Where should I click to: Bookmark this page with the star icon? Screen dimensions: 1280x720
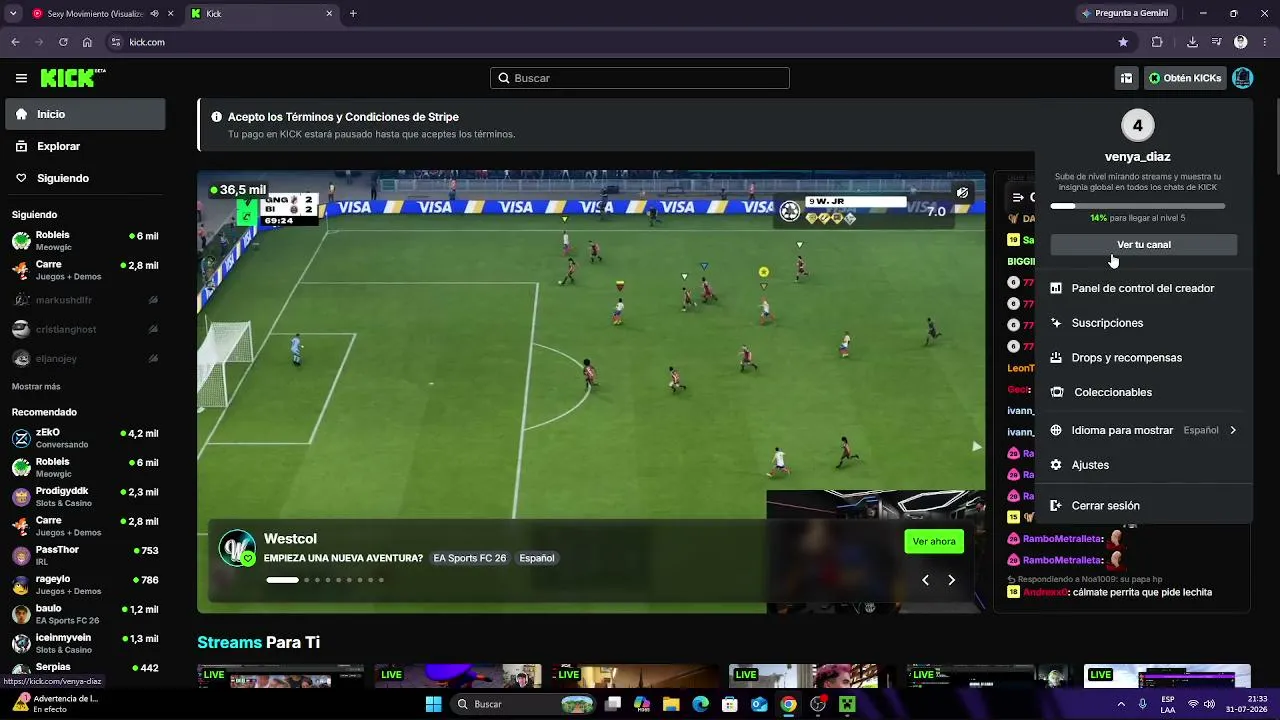[1123, 42]
